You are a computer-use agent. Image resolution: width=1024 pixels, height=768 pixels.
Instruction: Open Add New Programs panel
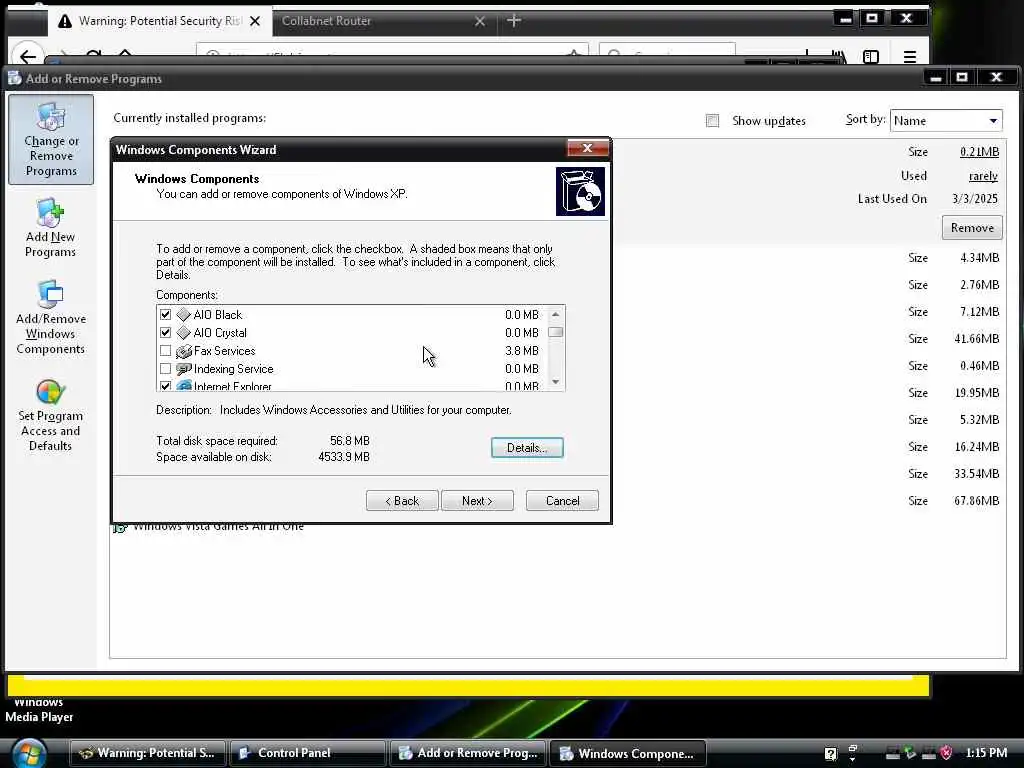point(50,228)
